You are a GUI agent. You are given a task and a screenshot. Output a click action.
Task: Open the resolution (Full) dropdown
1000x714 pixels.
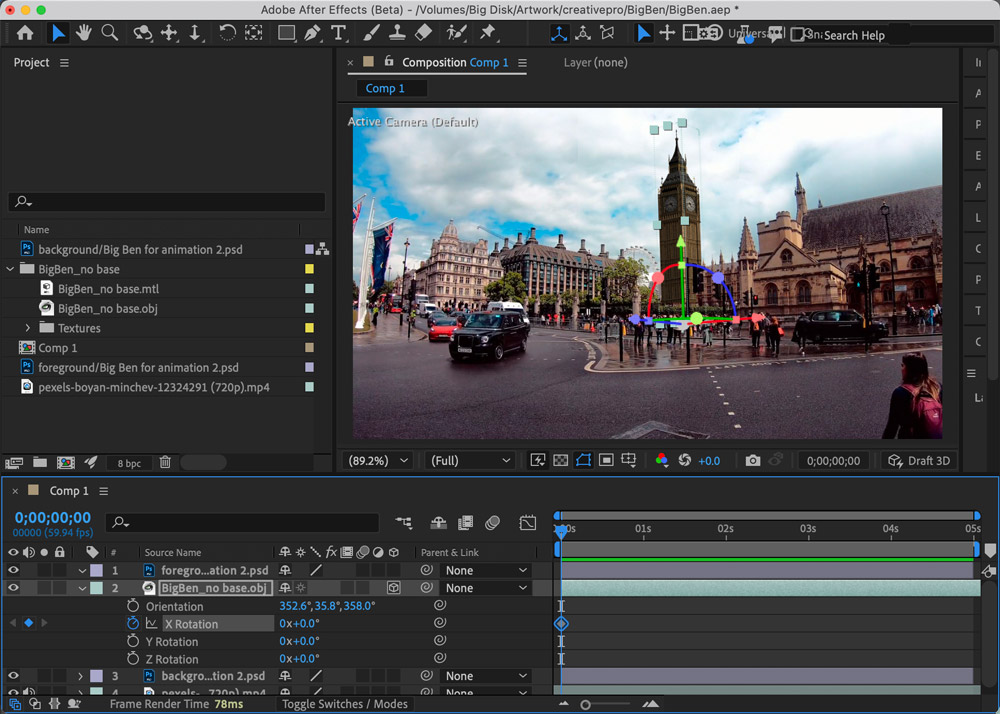coord(470,461)
